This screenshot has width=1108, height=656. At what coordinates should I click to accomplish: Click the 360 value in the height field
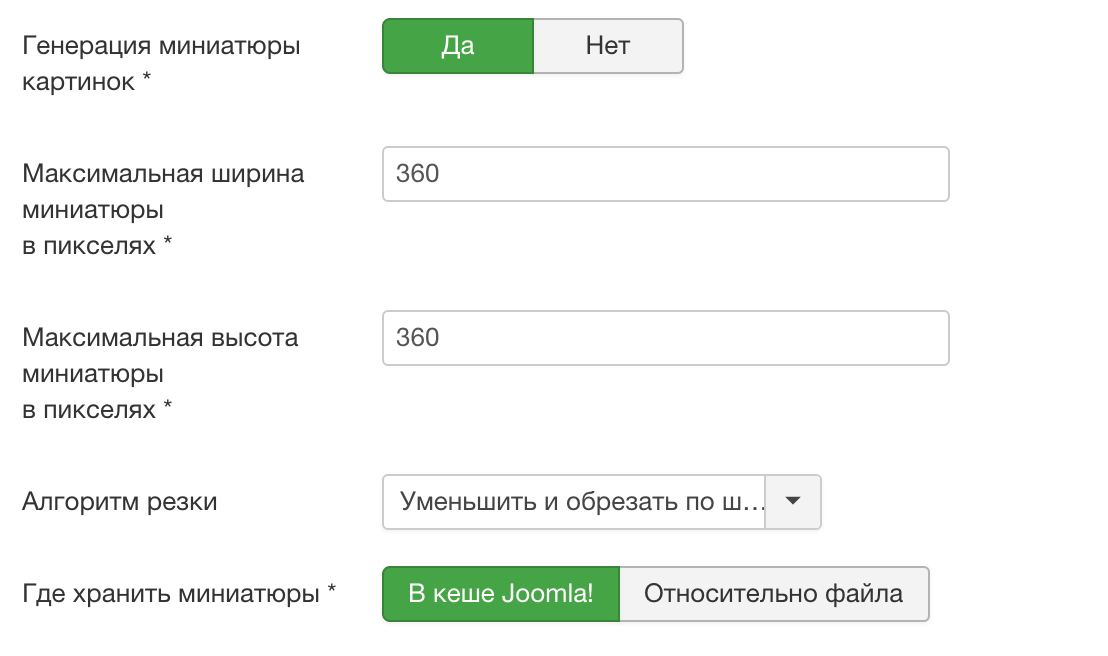tap(418, 338)
